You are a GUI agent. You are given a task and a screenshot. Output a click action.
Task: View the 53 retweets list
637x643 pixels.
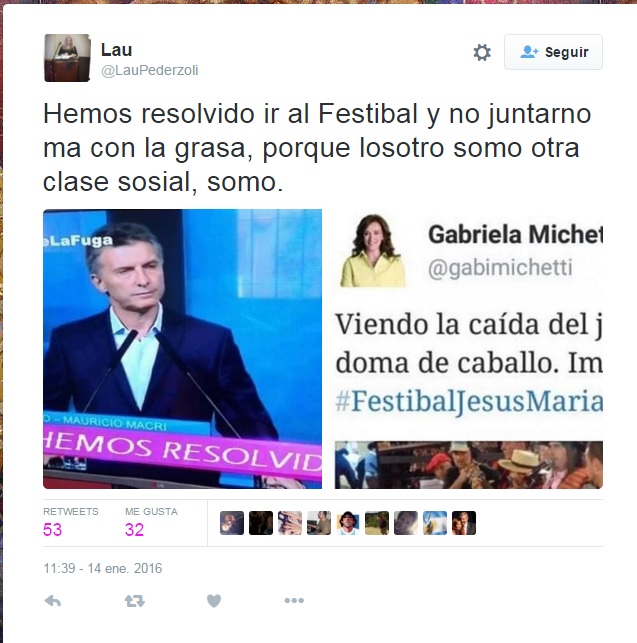point(71,522)
